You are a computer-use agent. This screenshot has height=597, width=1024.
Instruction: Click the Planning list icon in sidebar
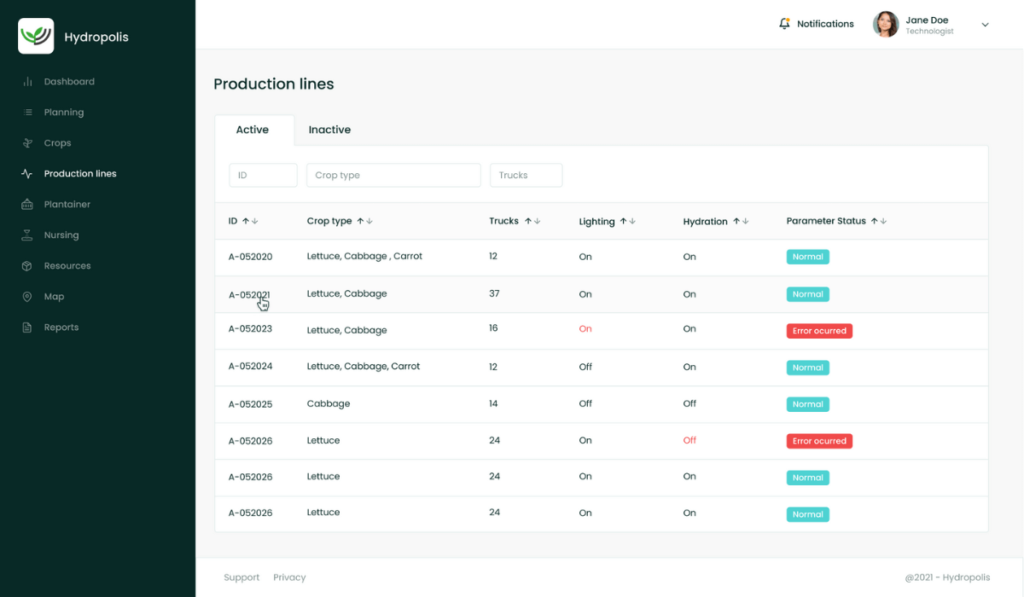27,113
